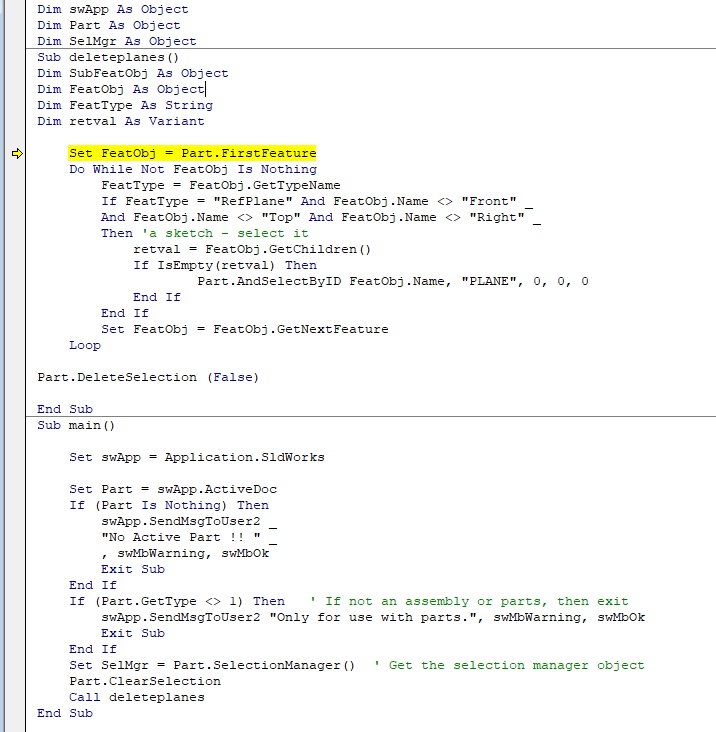716x732 pixels.
Task: Click the Part.AndSelectByID line
Action: pos(393,281)
